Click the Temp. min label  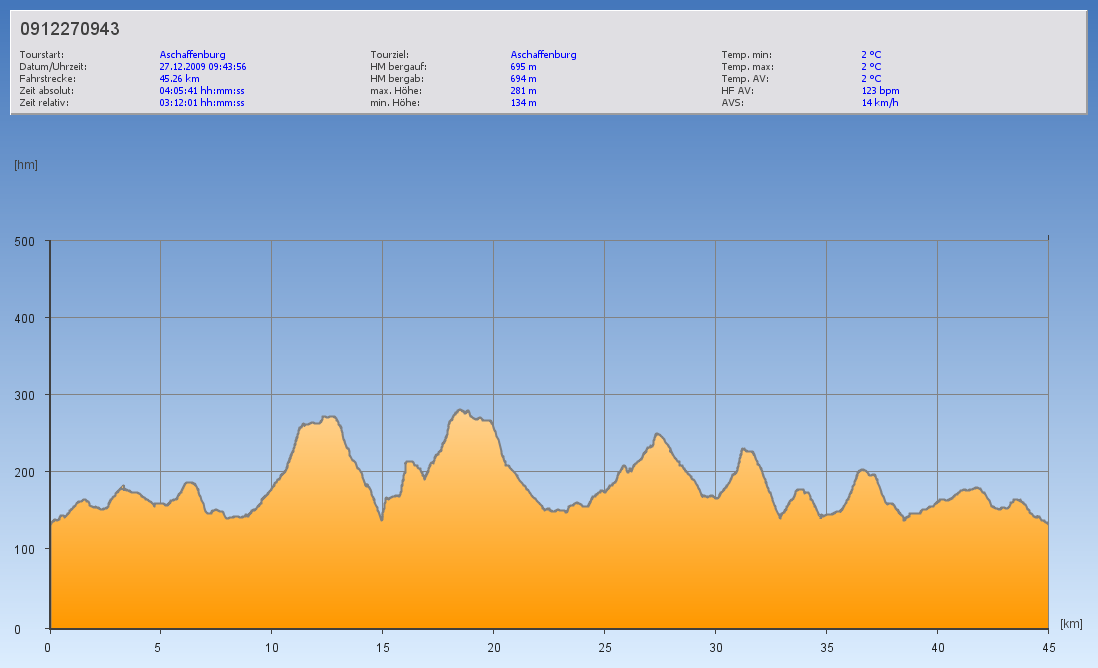[x=746, y=55]
